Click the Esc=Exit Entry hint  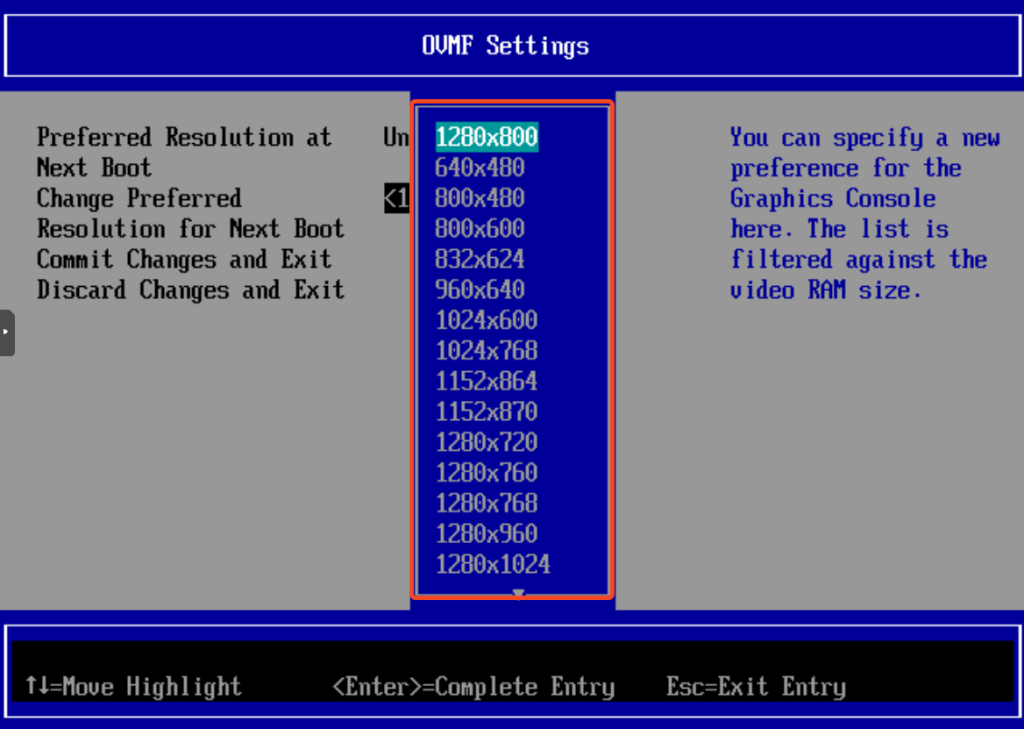(756, 687)
